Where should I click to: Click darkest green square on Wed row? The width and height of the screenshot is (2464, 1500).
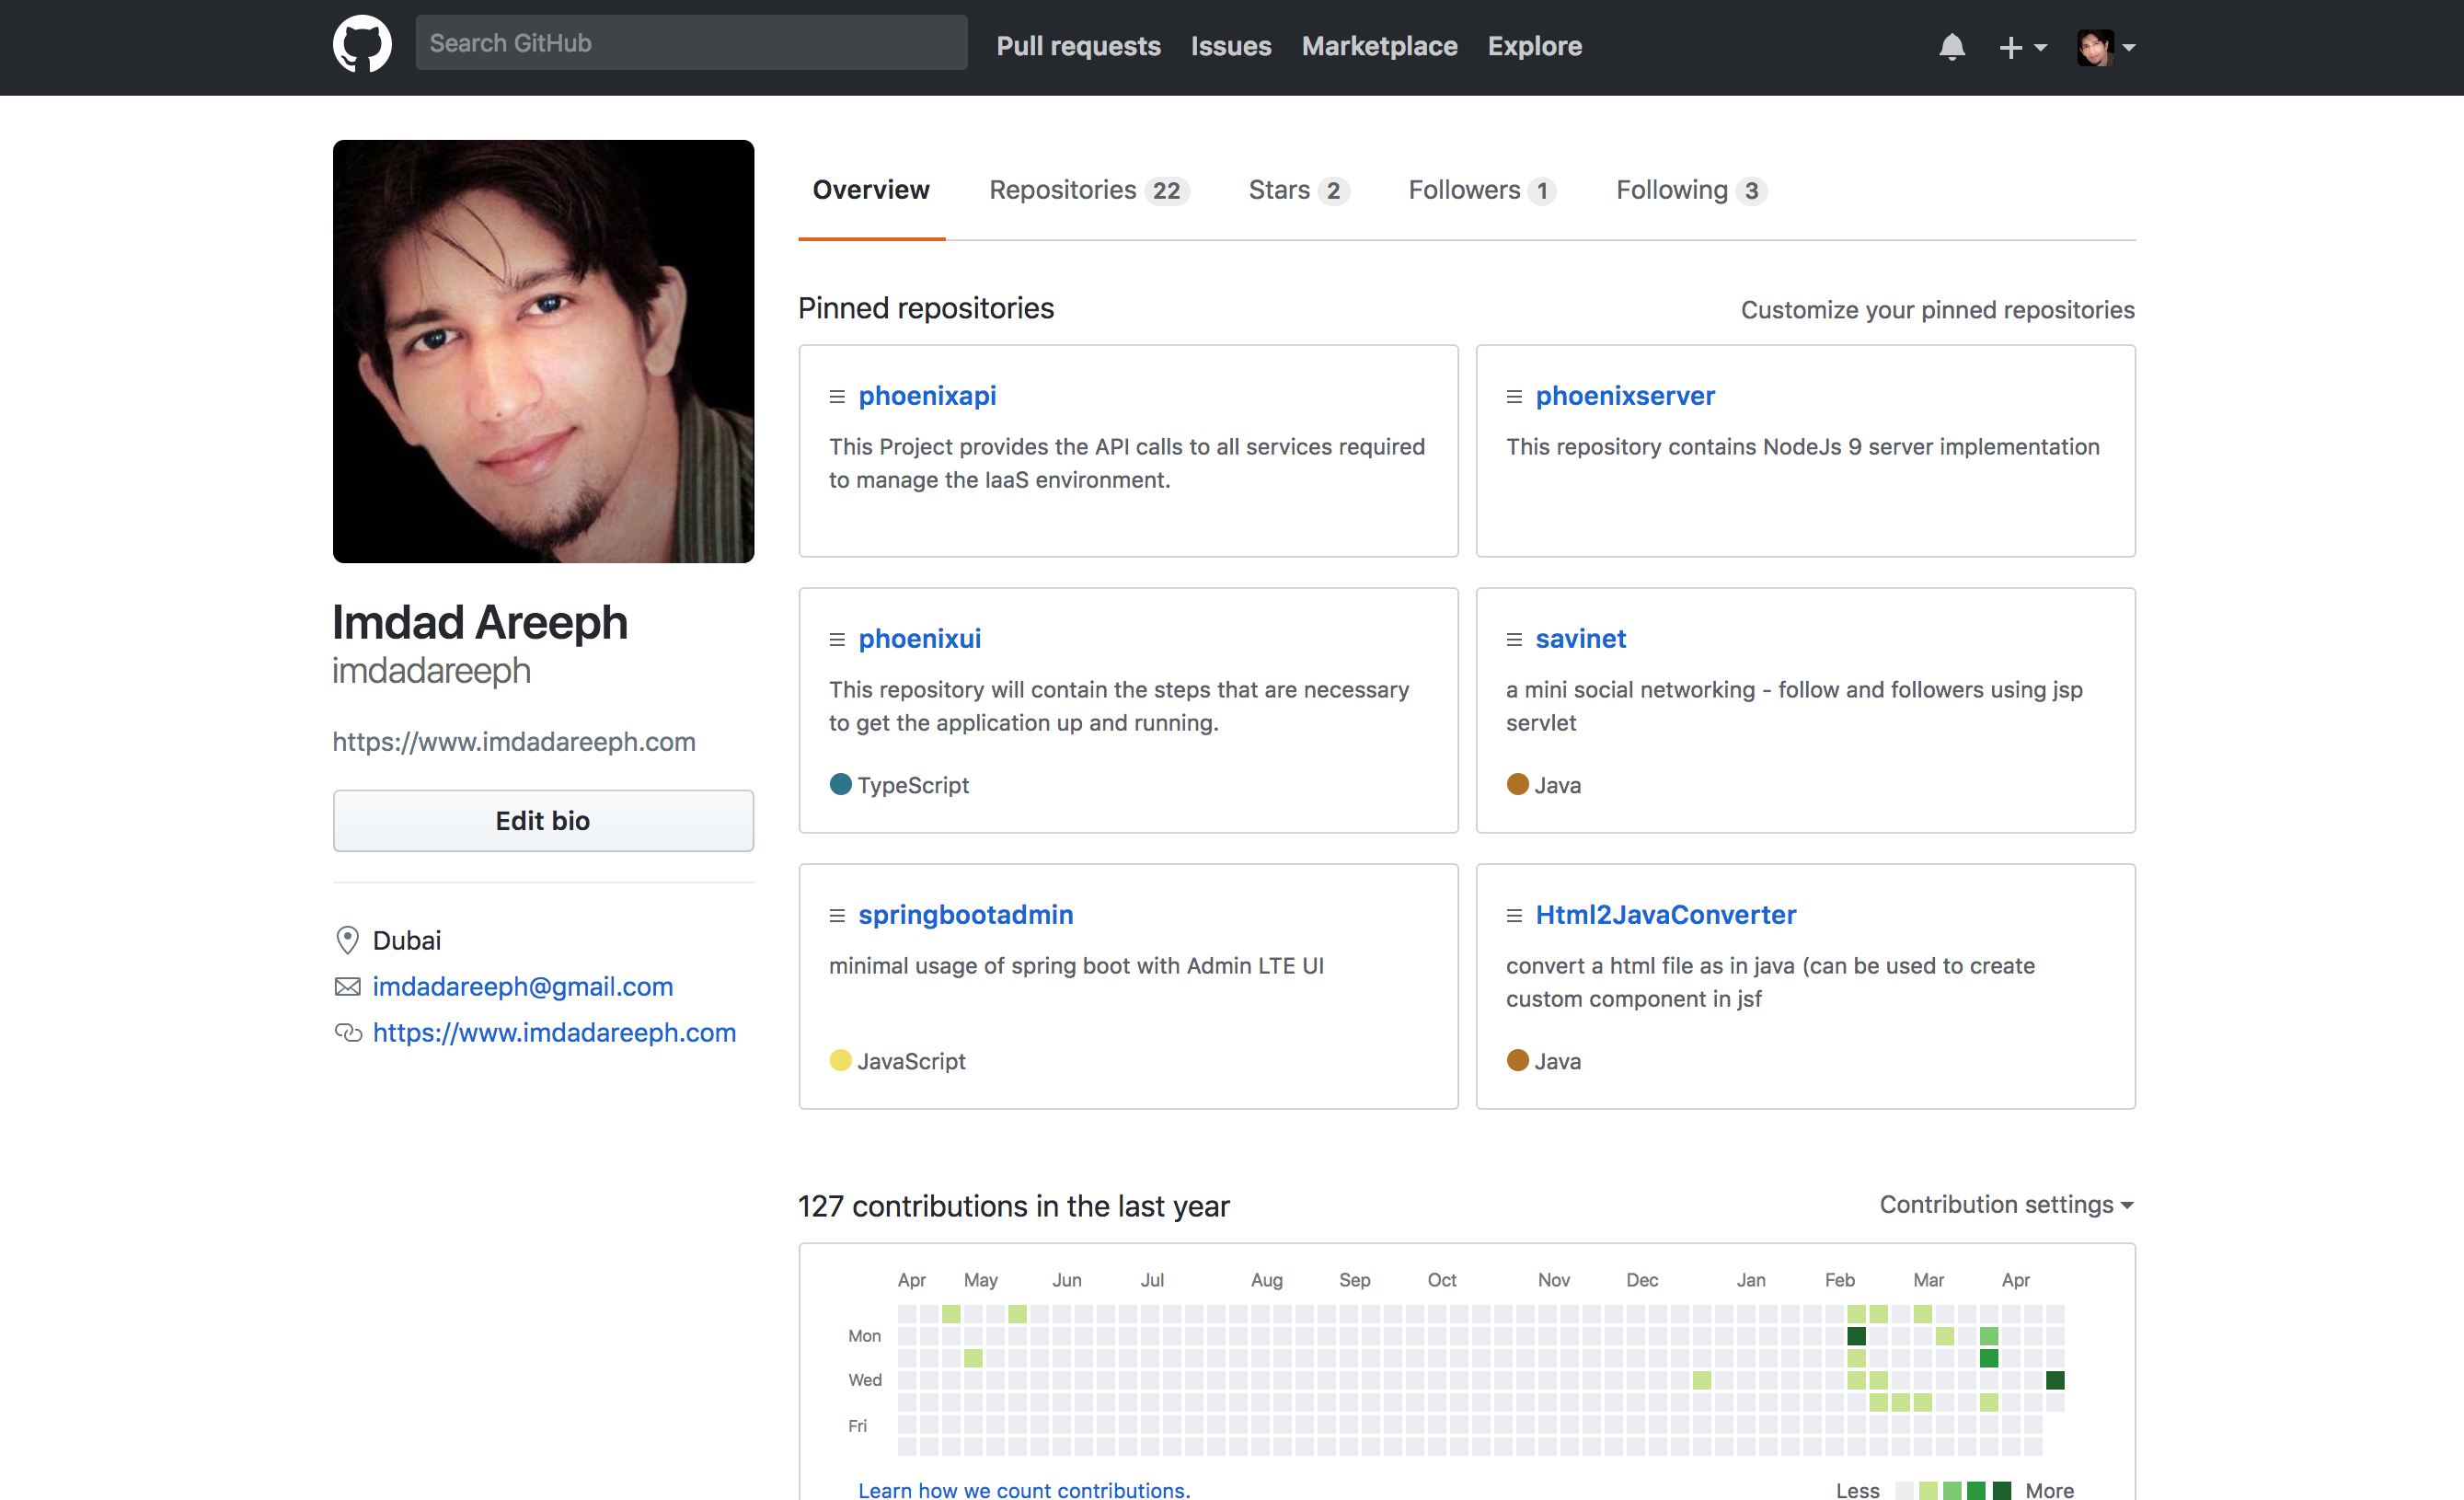[x=2055, y=1380]
